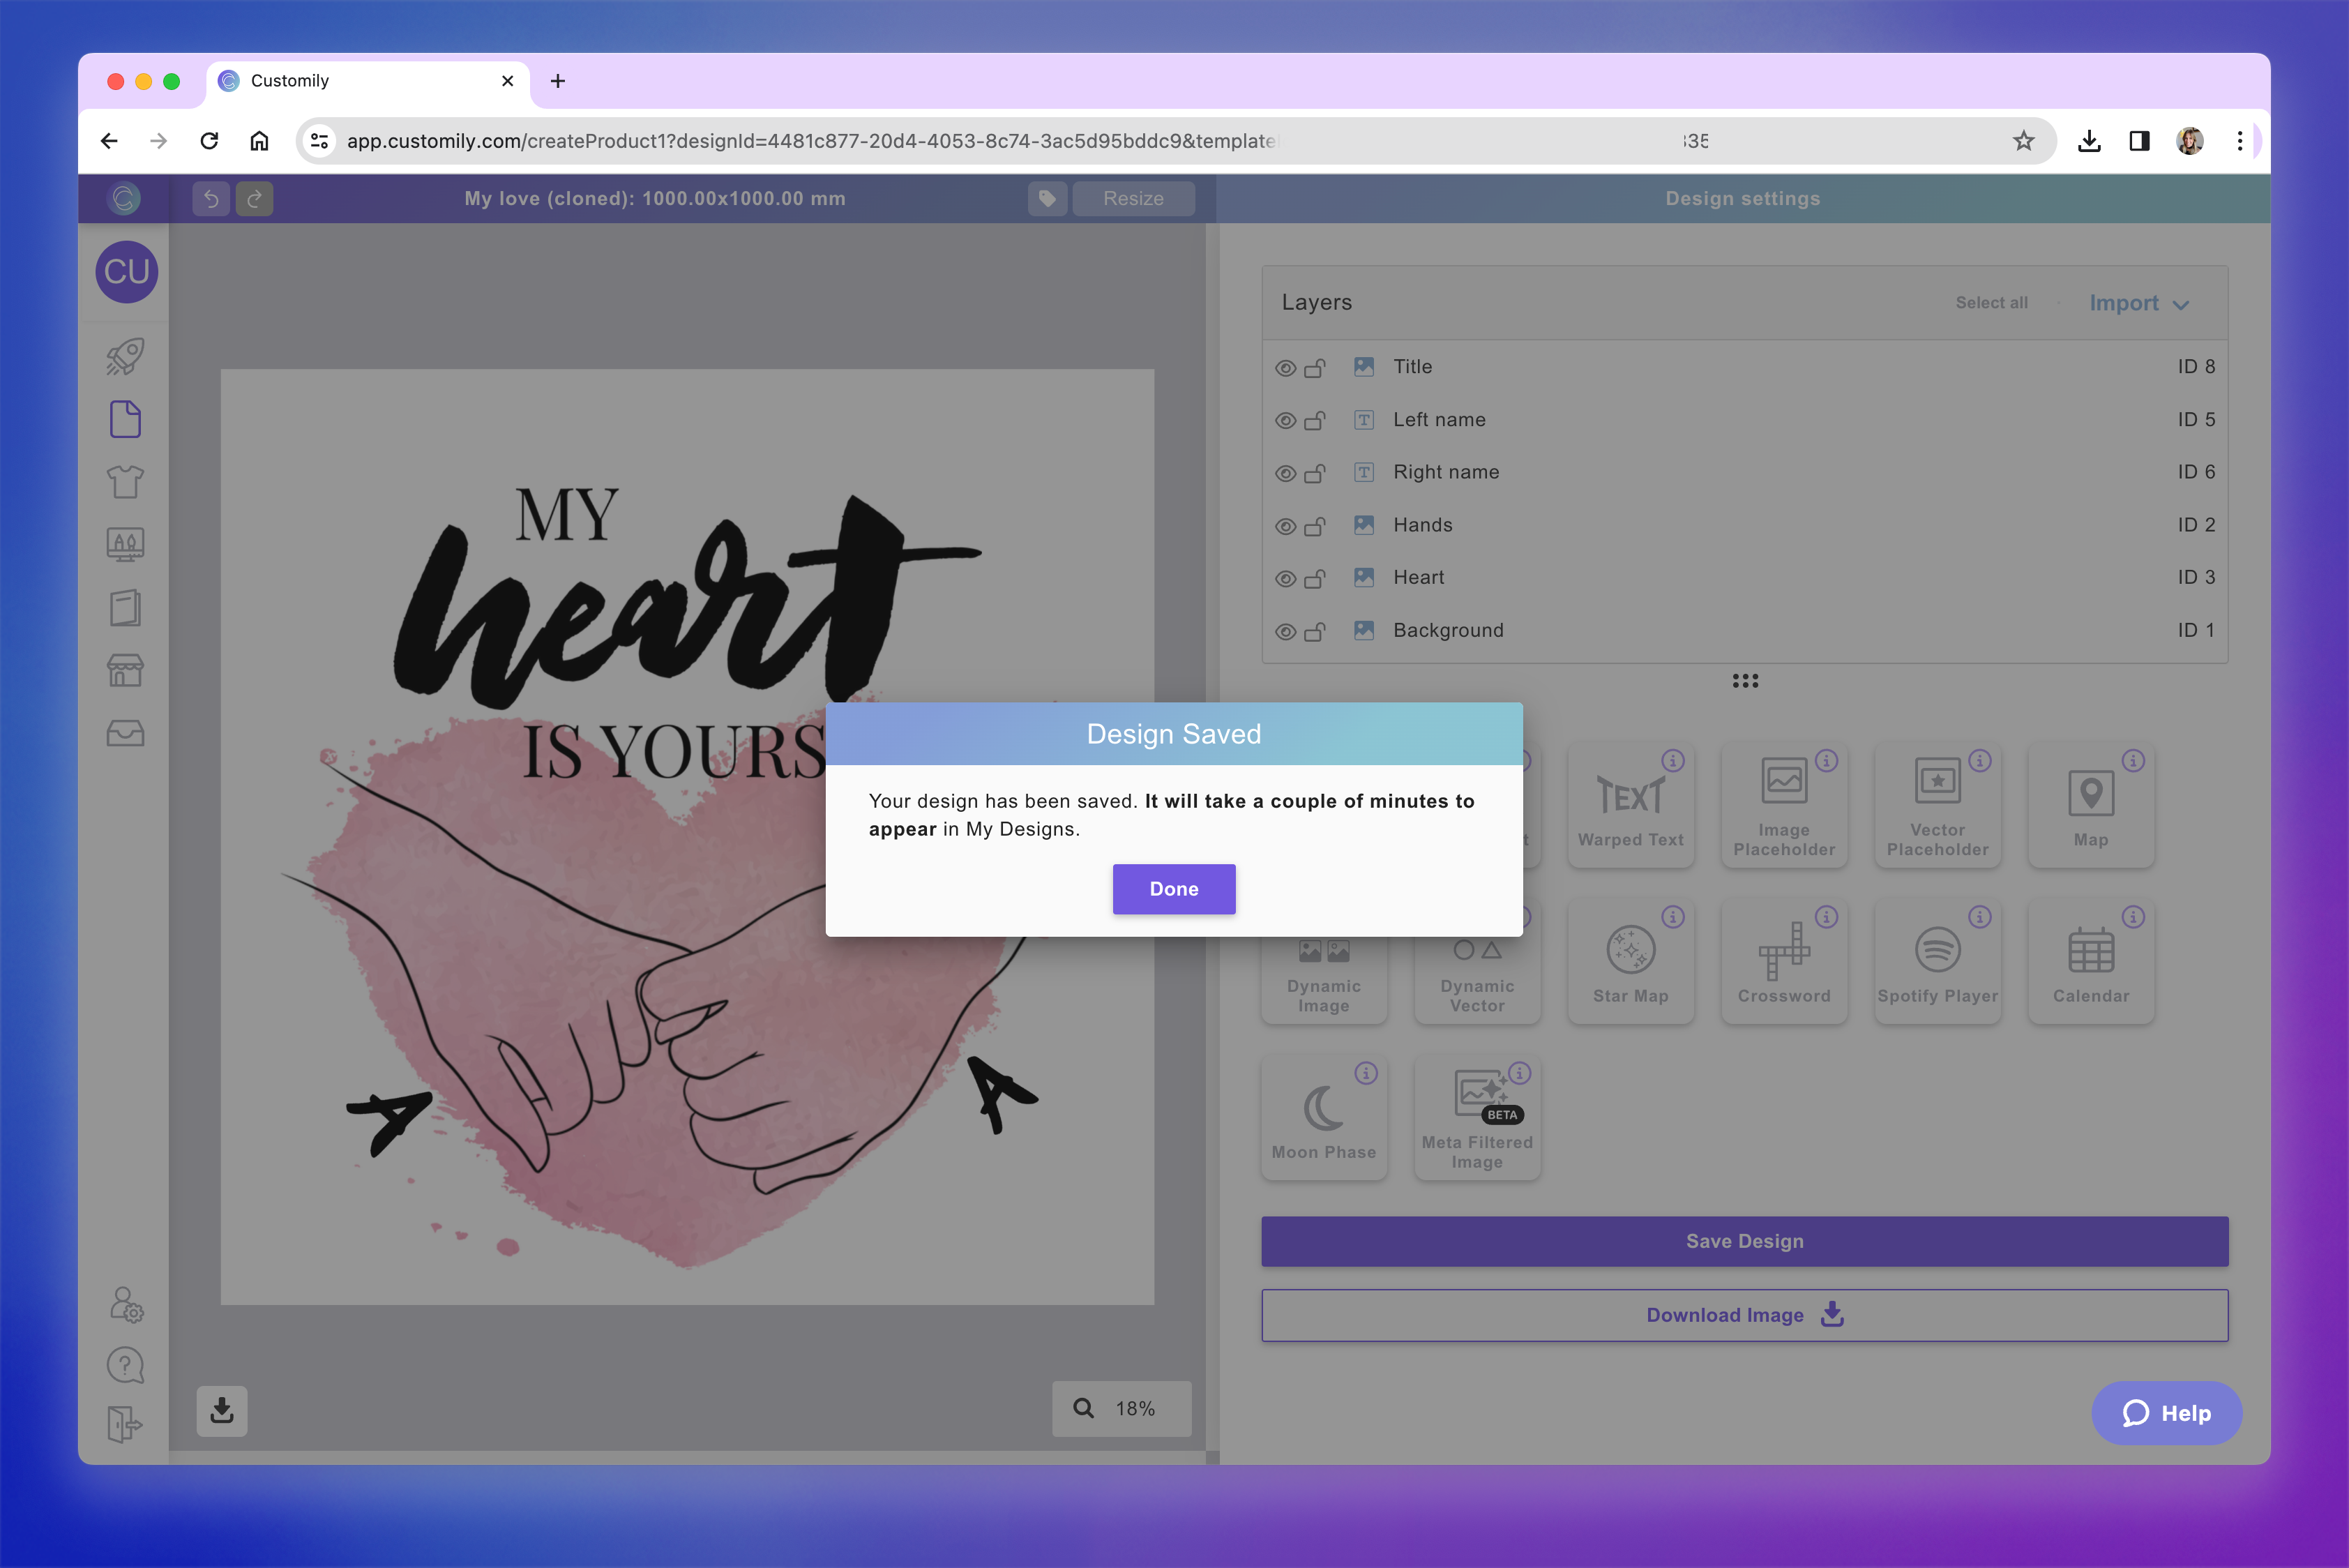2349x1568 pixels.
Task: Click the tag icon next to Resize
Action: point(1047,198)
